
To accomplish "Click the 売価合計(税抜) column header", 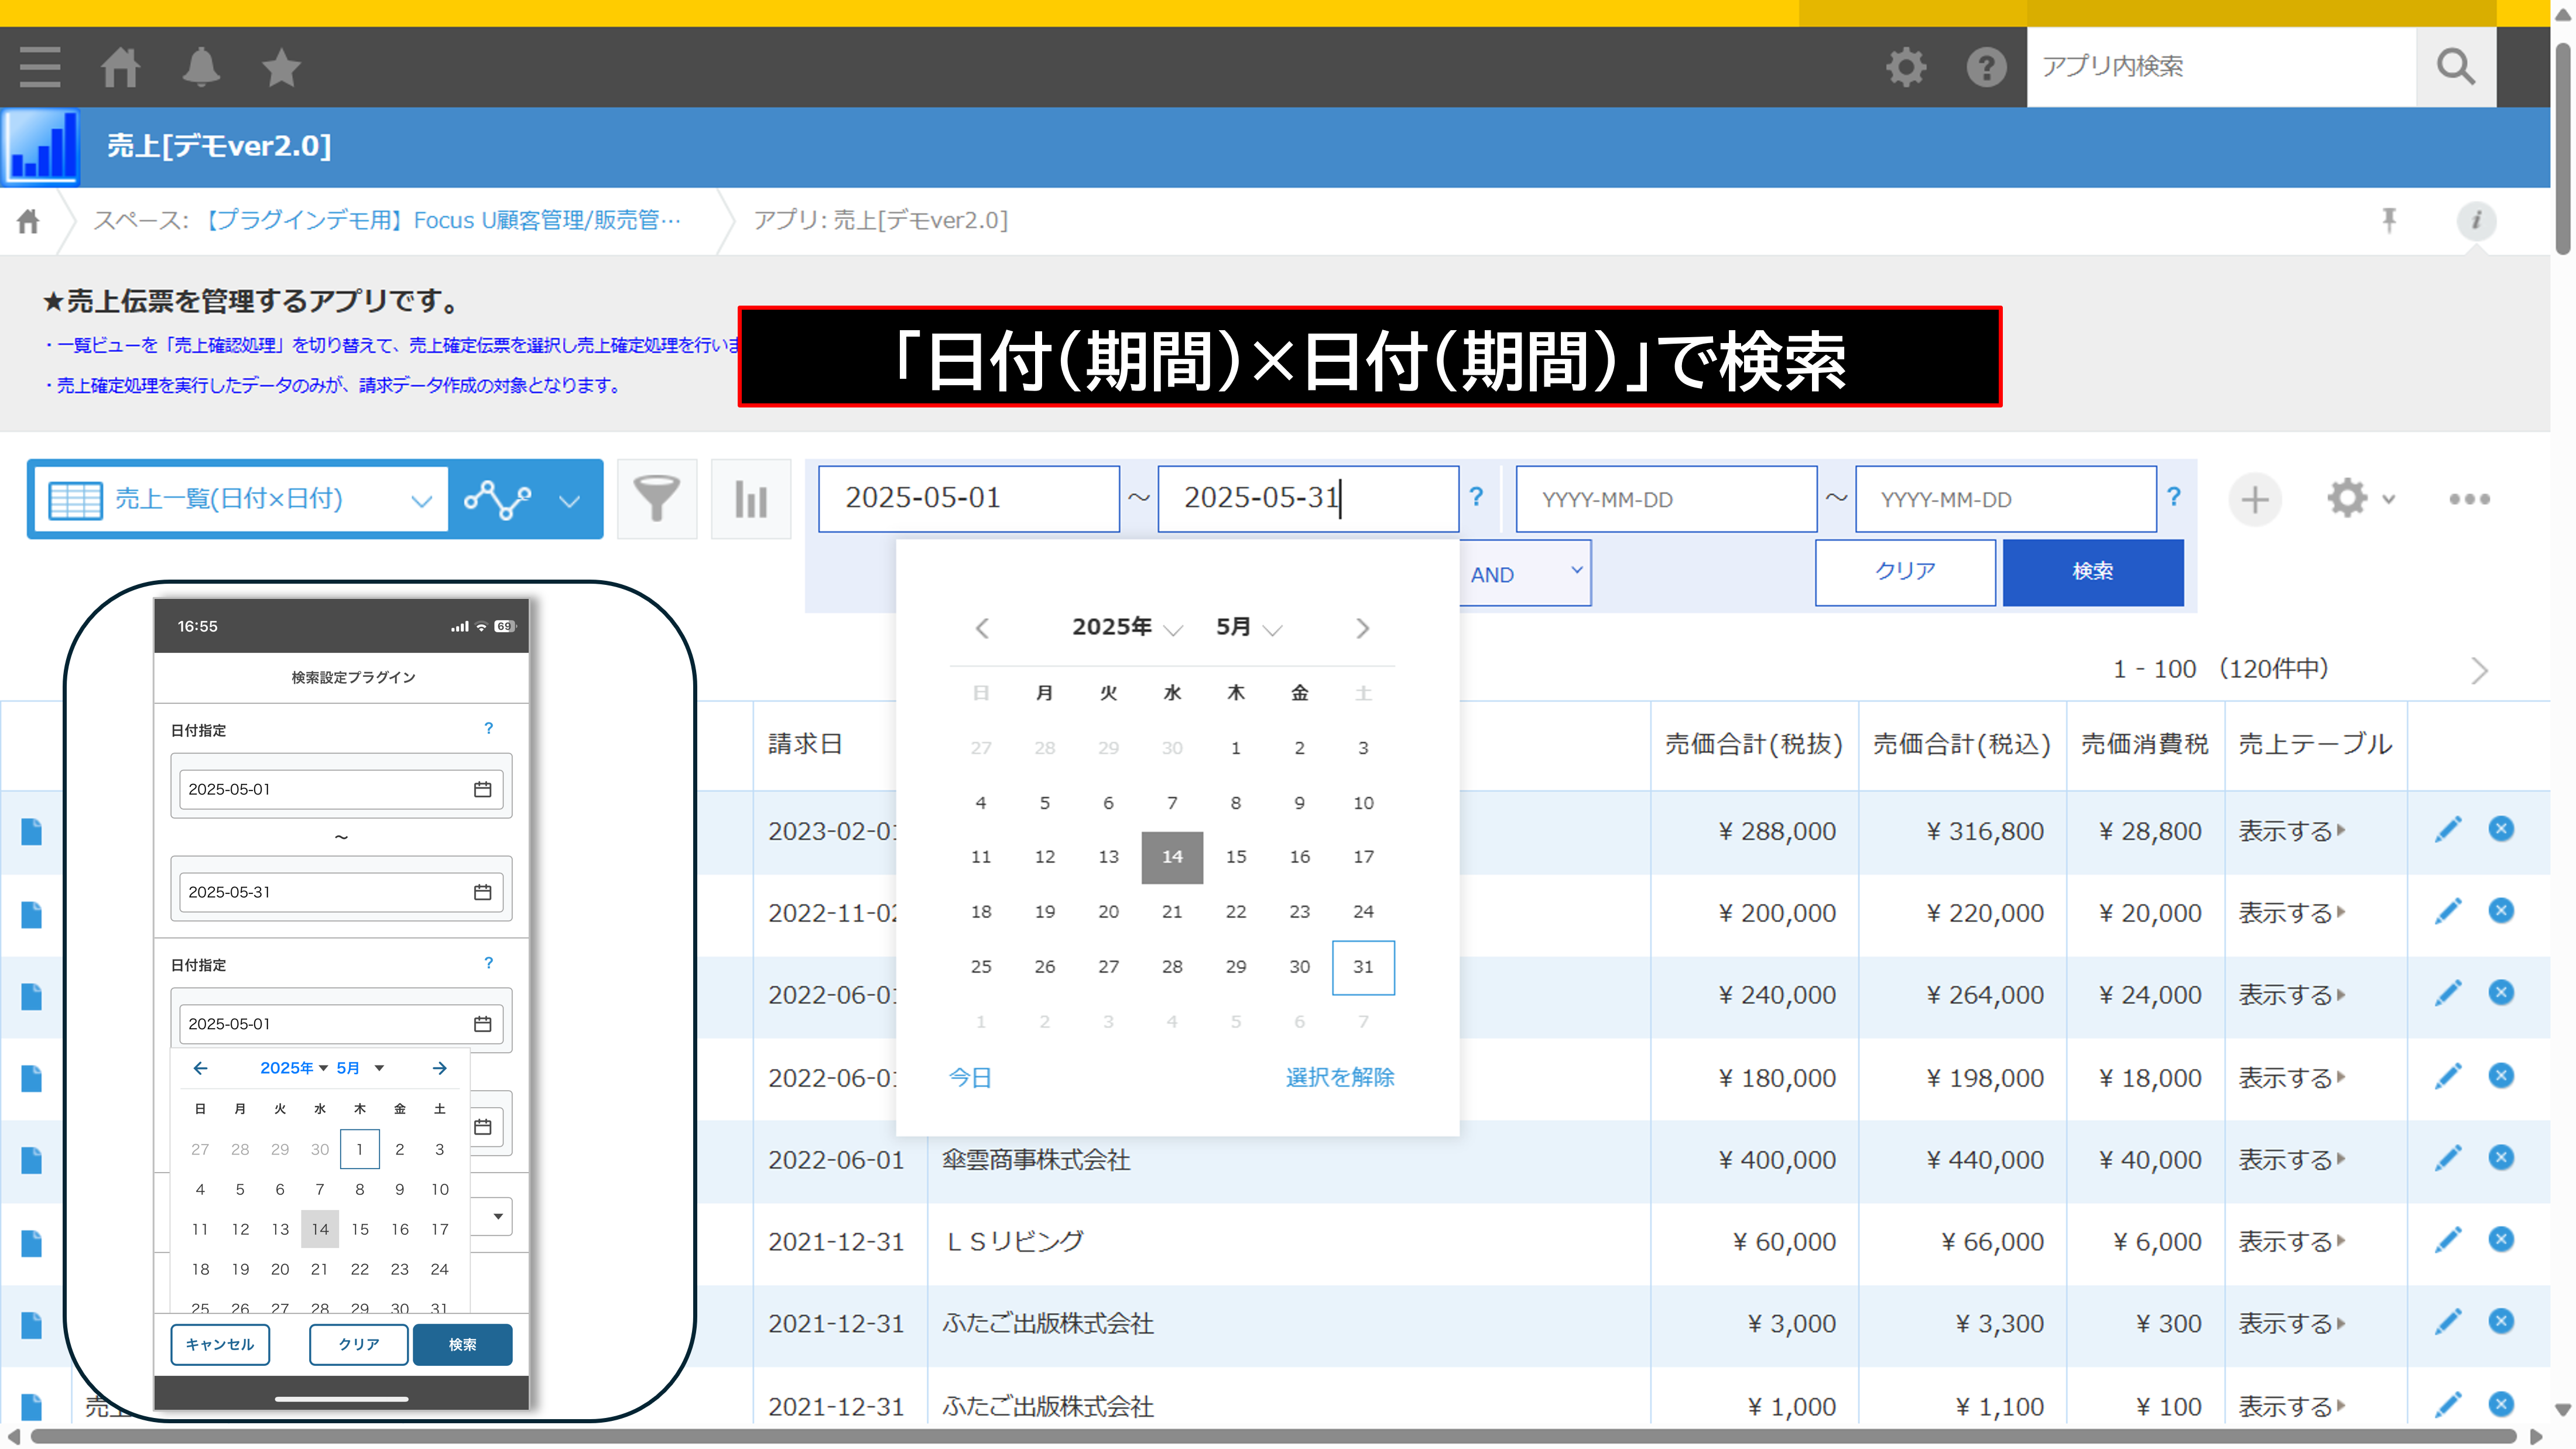I will point(1753,745).
